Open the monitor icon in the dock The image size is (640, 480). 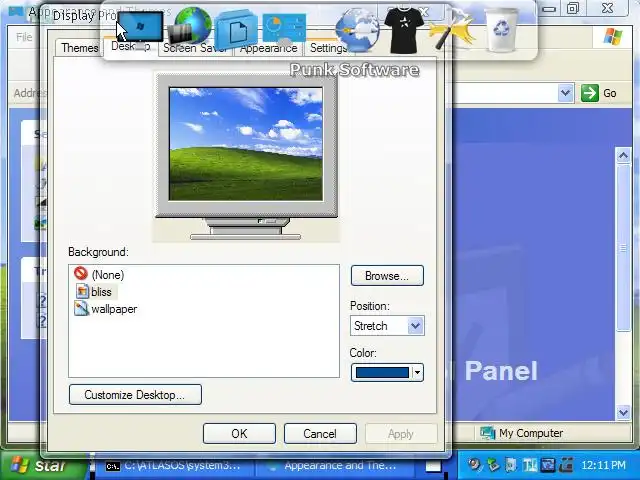coord(142,30)
